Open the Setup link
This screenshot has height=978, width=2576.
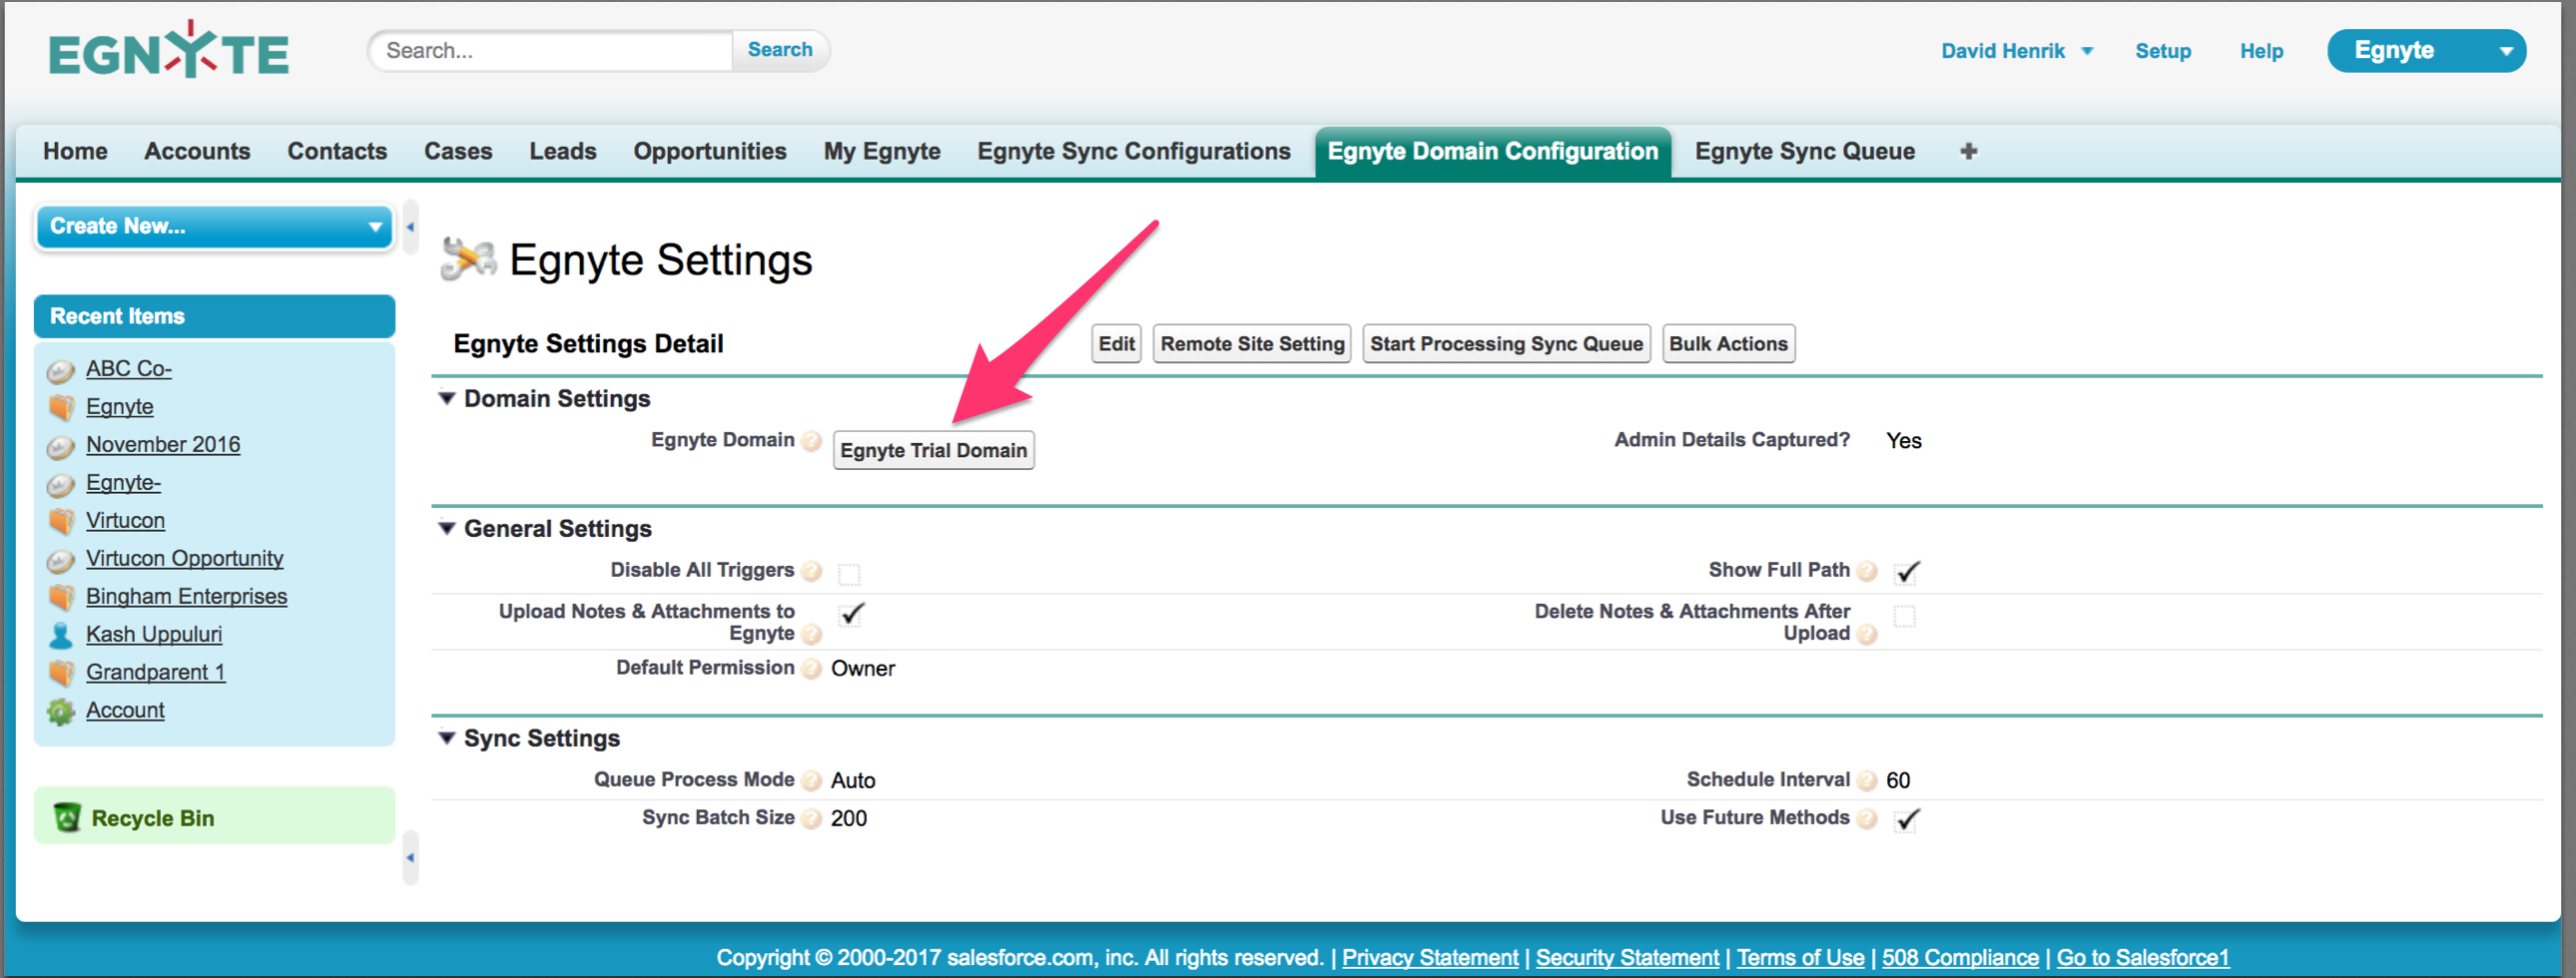[x=2163, y=51]
